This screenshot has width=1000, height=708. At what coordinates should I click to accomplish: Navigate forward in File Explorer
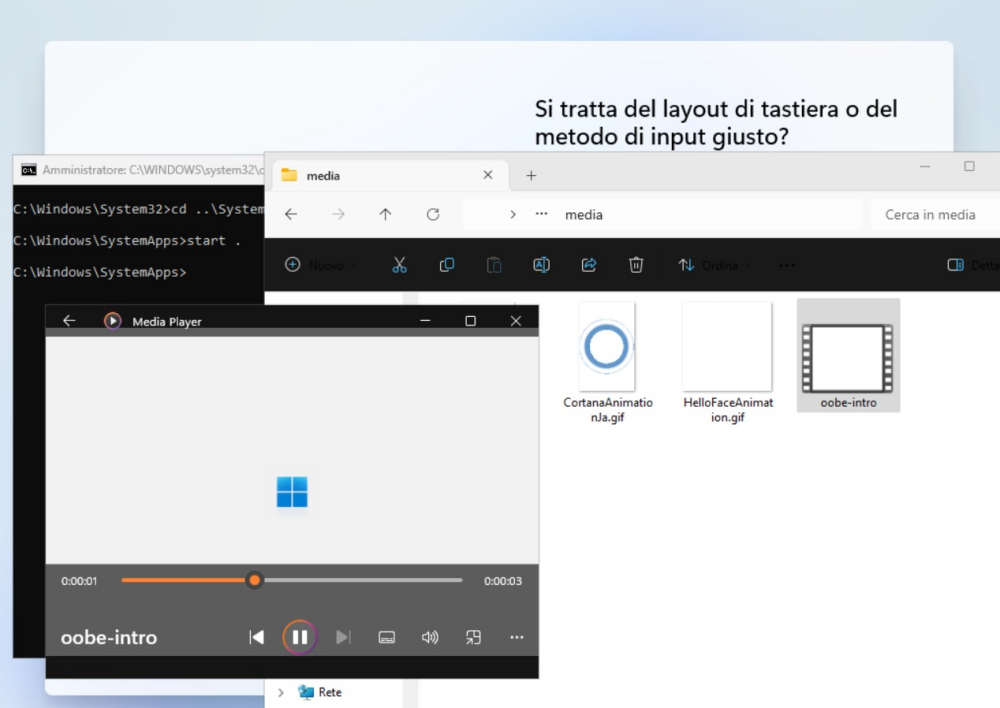point(338,214)
